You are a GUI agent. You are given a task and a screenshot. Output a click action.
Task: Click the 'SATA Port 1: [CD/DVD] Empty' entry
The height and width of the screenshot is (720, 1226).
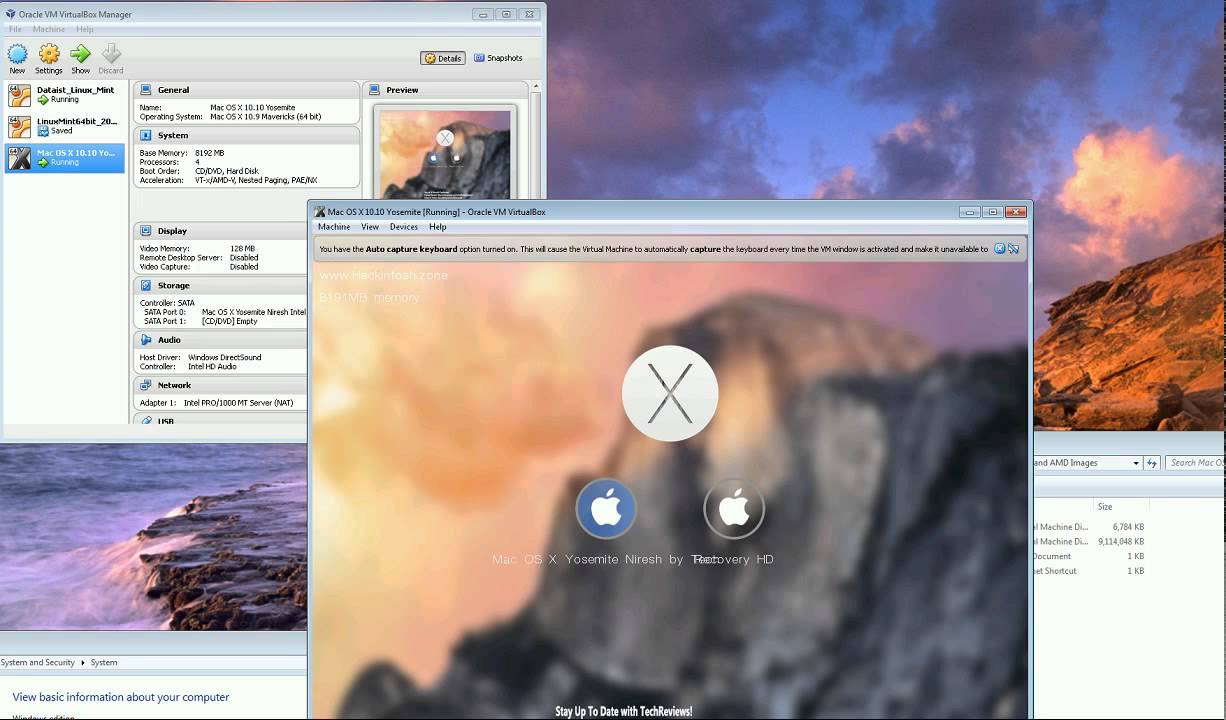click(201, 321)
